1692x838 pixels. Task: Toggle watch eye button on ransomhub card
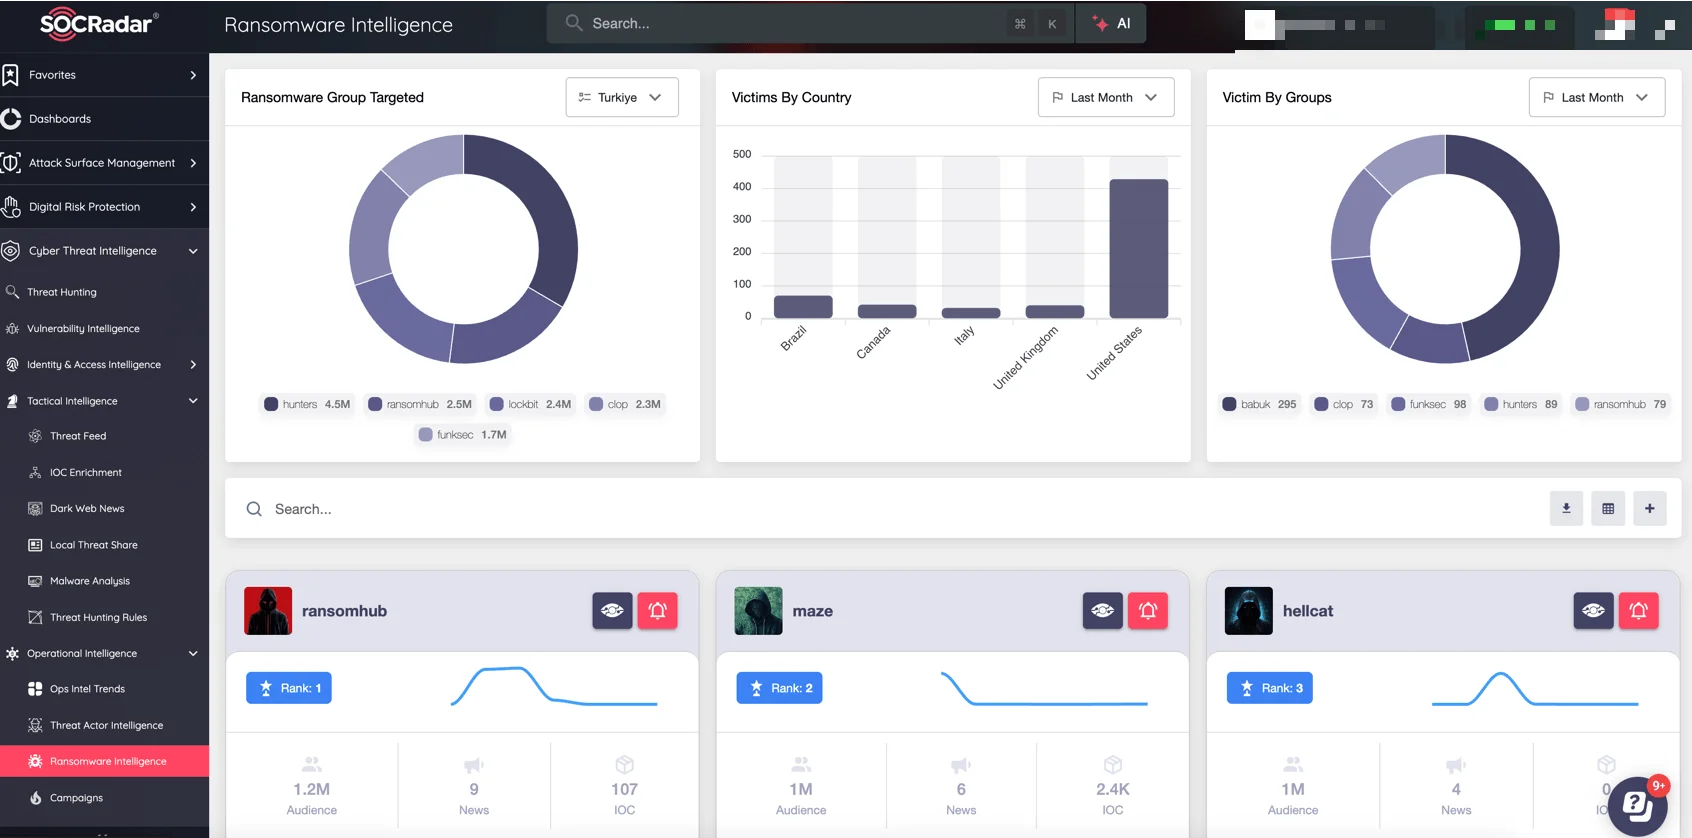(612, 610)
